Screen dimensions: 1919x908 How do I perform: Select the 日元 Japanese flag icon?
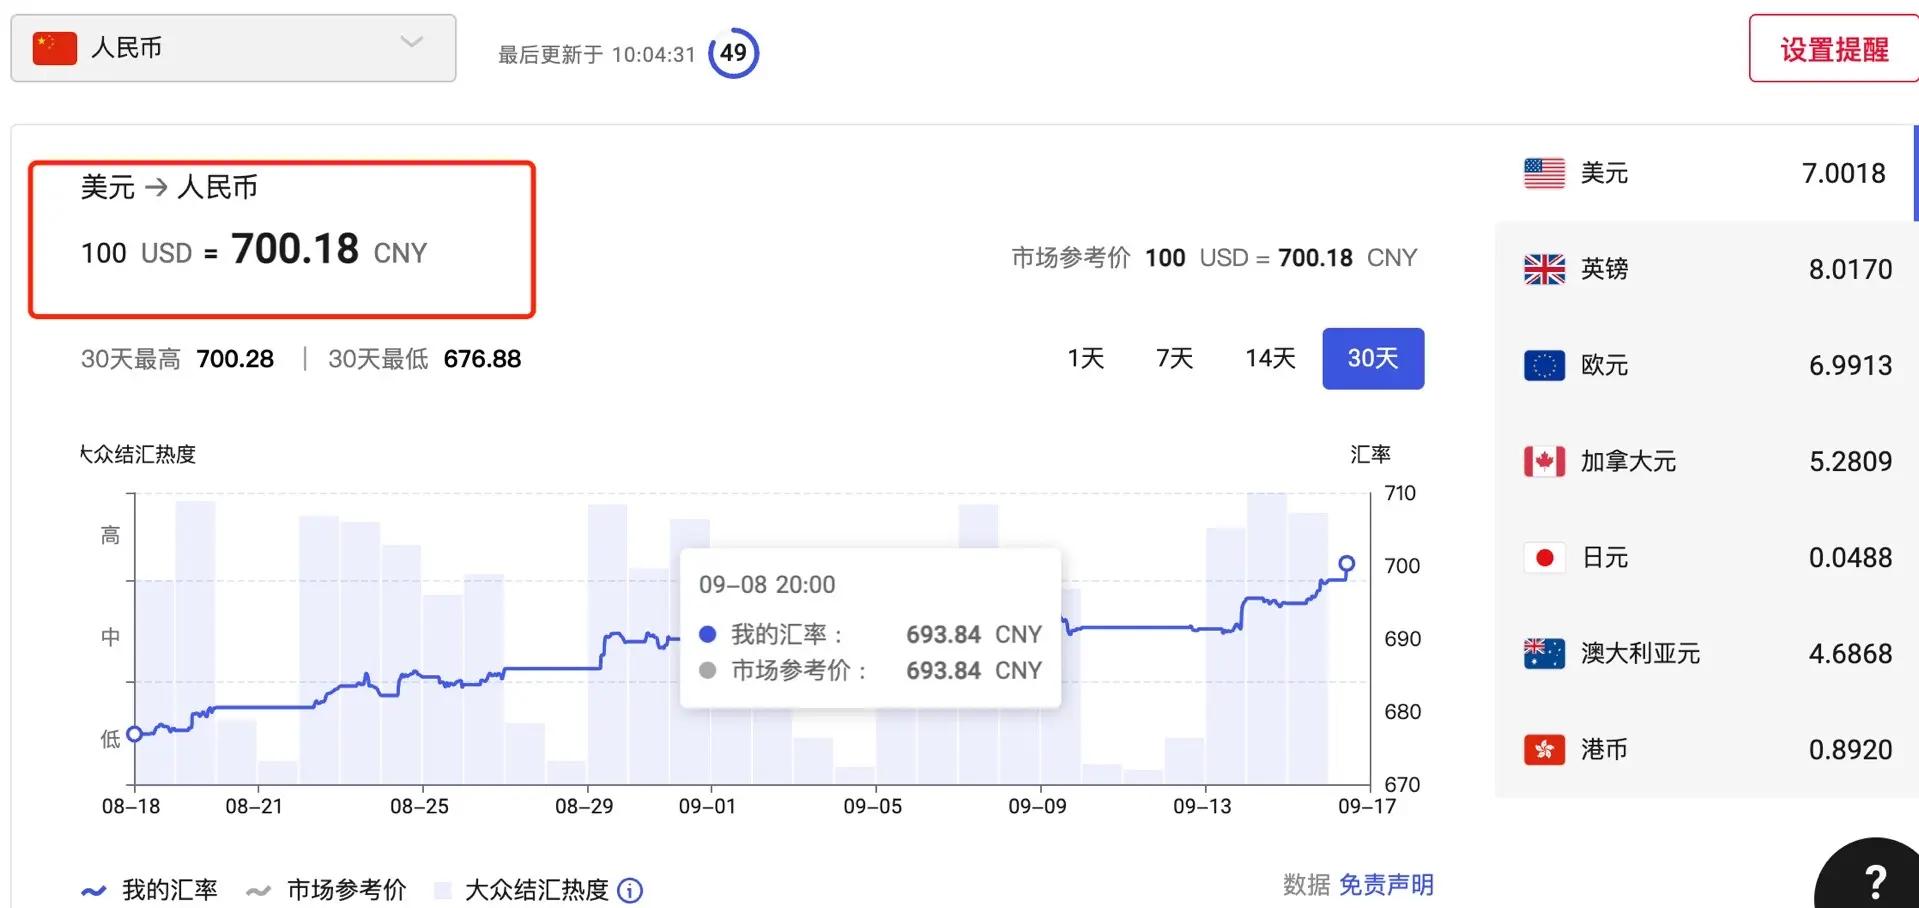(x=1543, y=557)
